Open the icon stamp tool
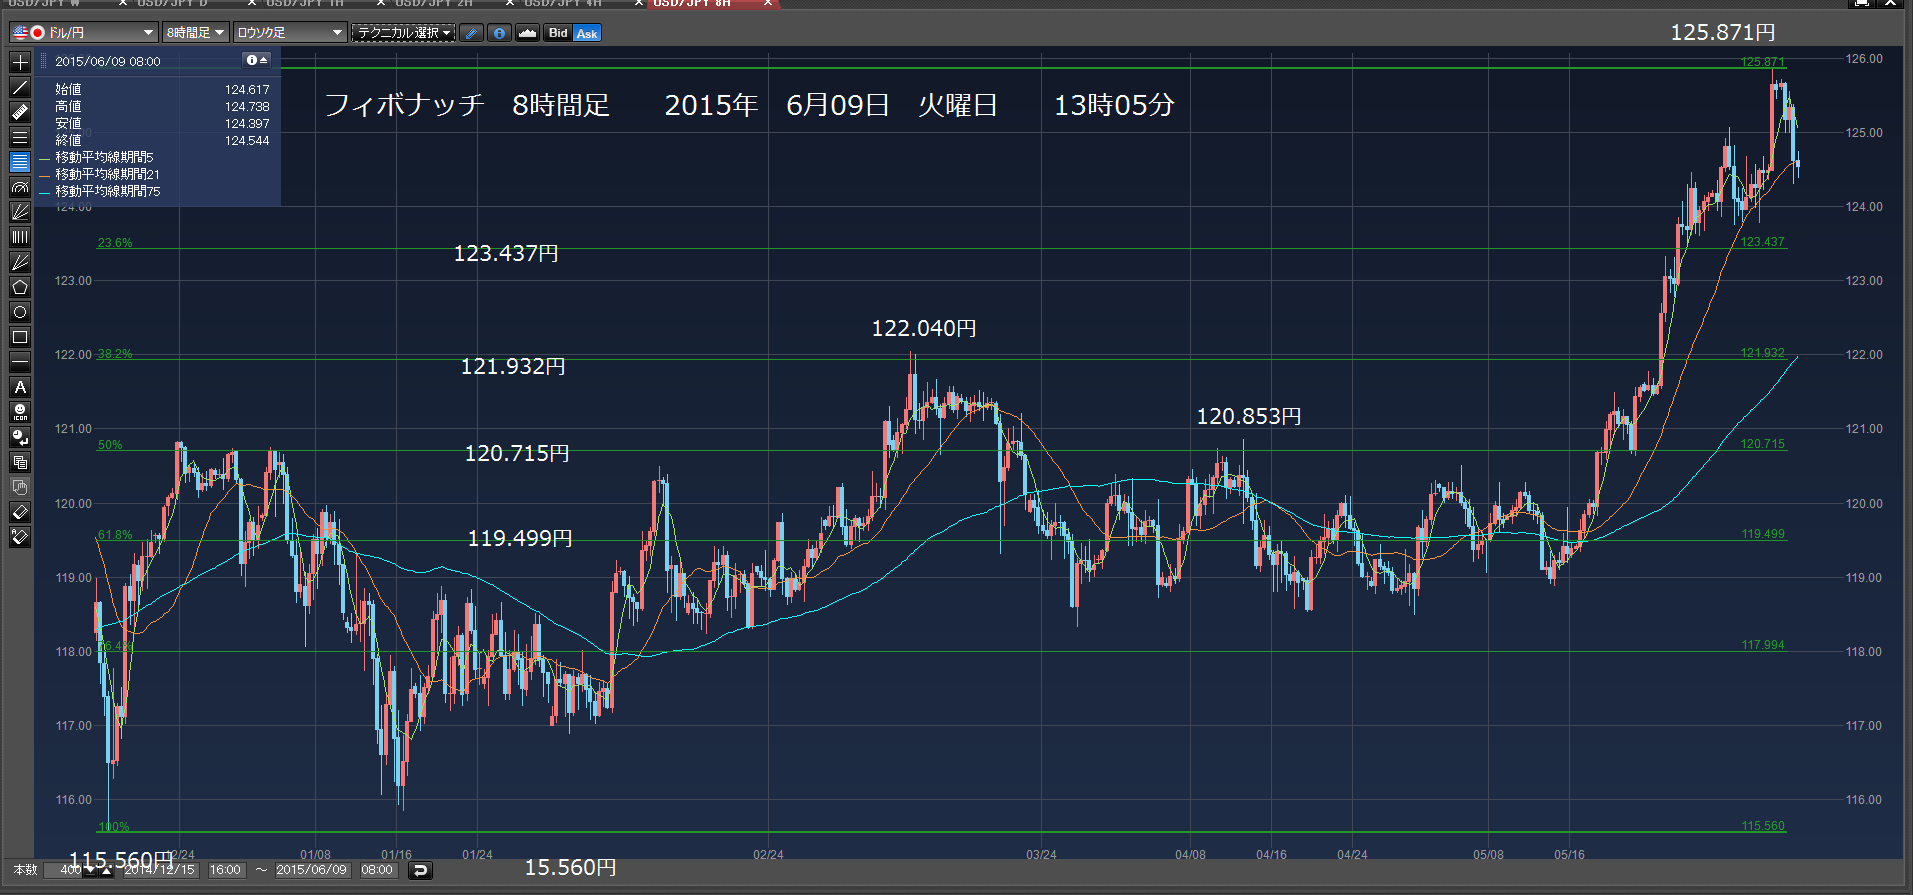 click(x=20, y=412)
